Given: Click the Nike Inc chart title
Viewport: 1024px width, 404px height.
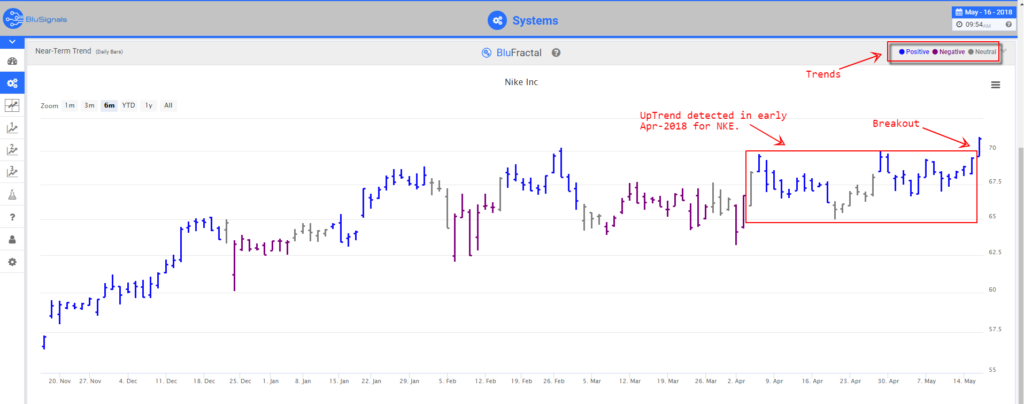Looking at the screenshot, I should tap(521, 82).
